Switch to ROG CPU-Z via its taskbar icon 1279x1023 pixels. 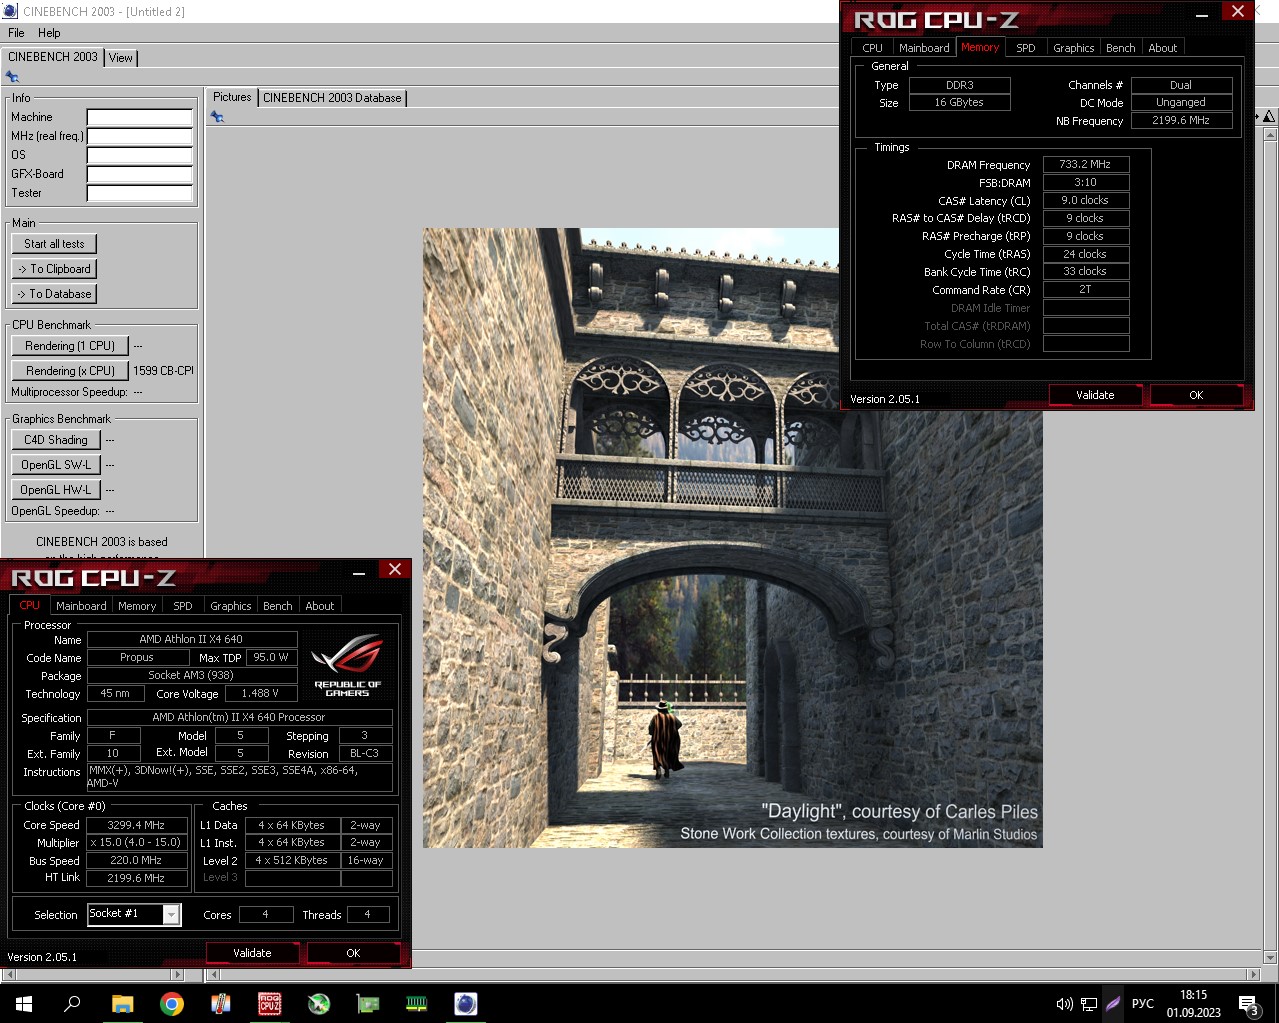[269, 1003]
